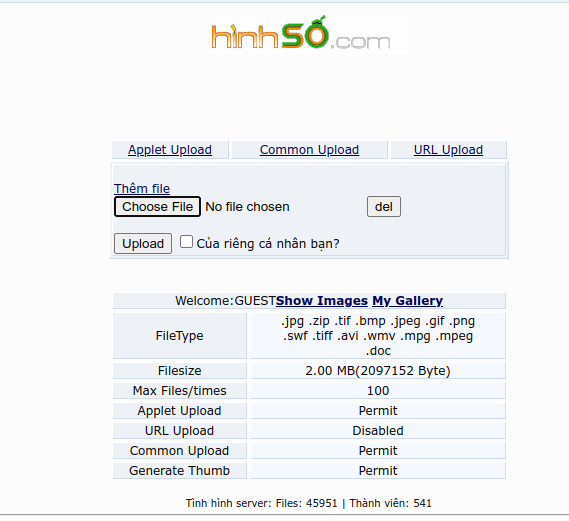Image resolution: width=569 pixels, height=521 pixels.
Task: Select the Permit value beside Generate Thumb
Action: coord(378,471)
